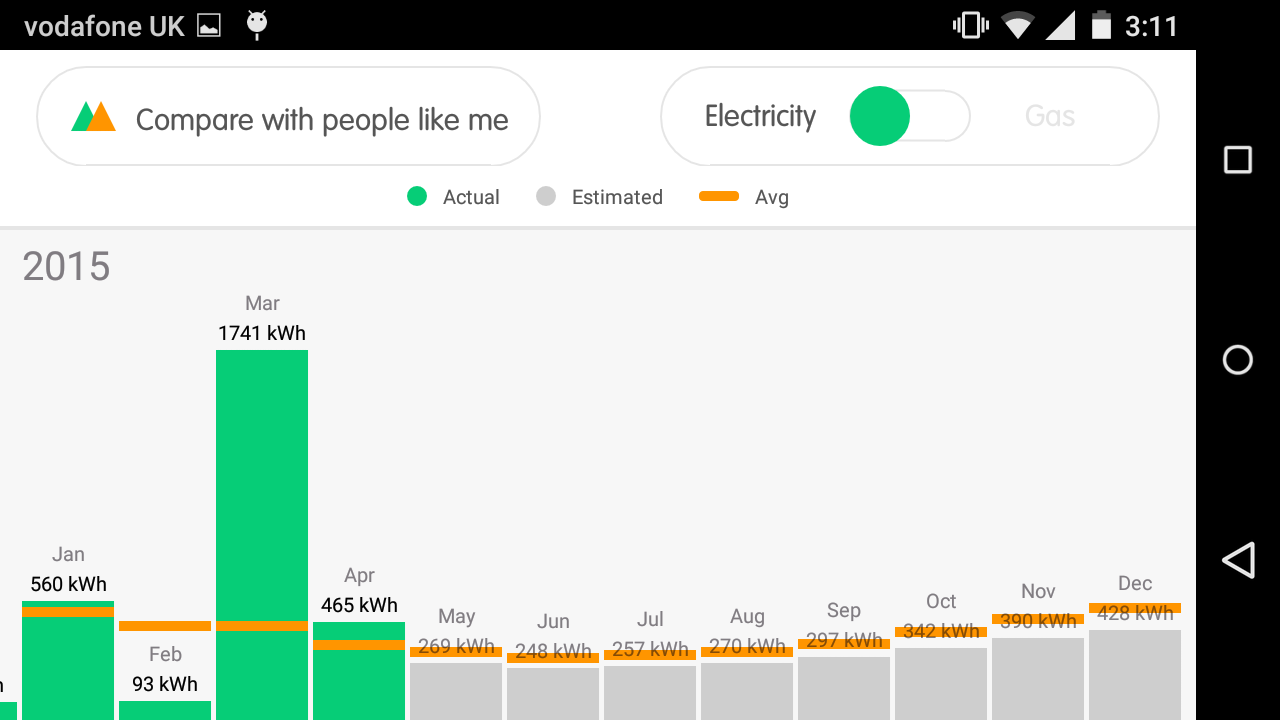The image size is (1280, 720).
Task: Tap the February 93 kWh bar
Action: pos(165,709)
